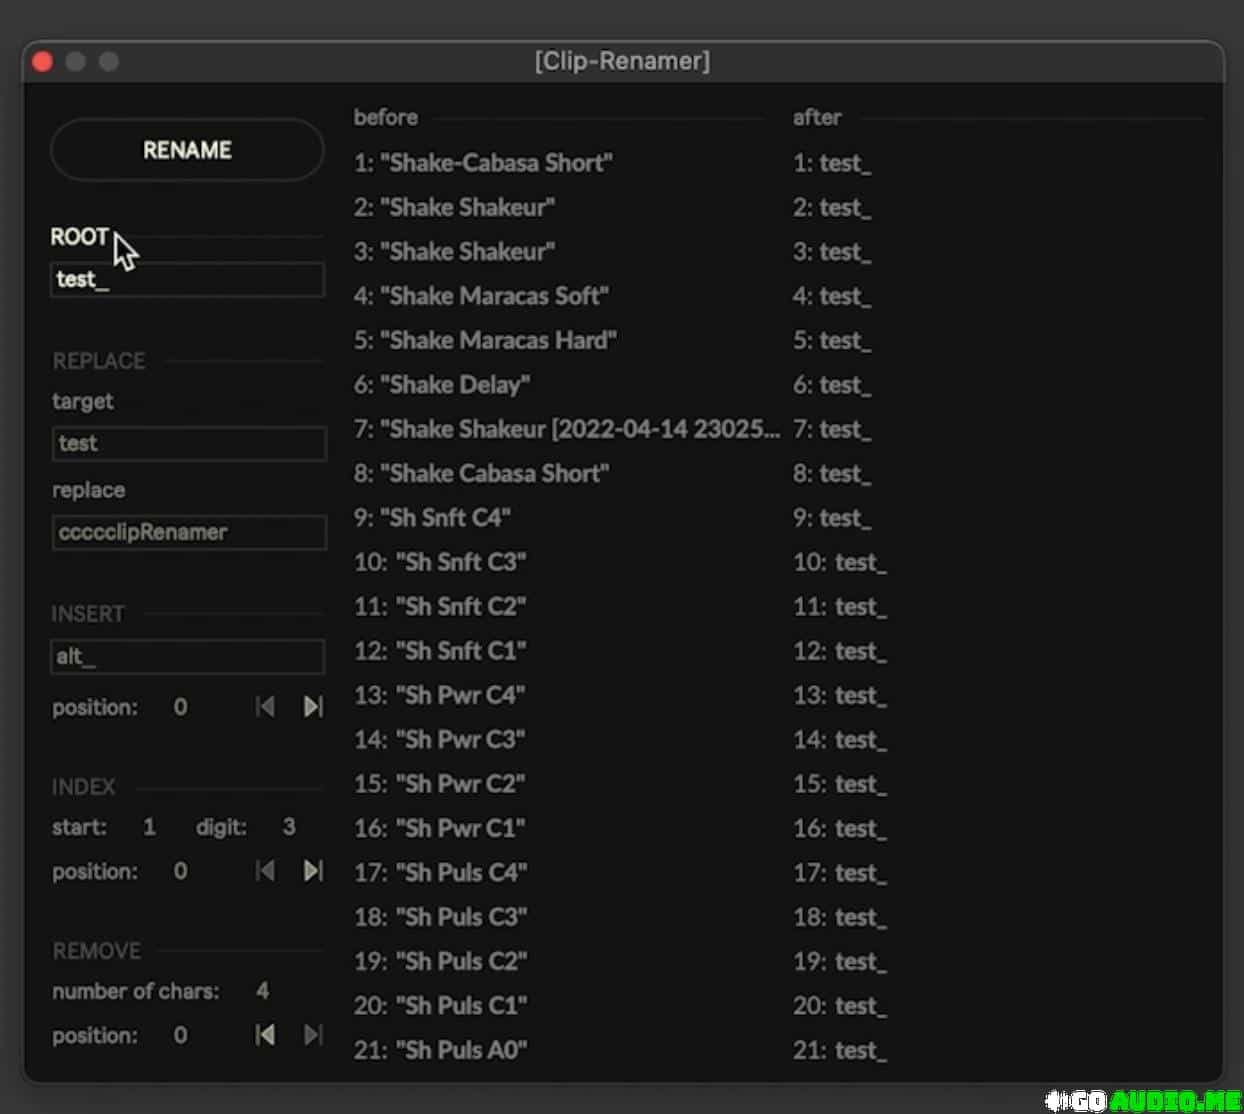Click the REMOVE number of chars value
The height and width of the screenshot is (1114, 1244).
tap(262, 991)
